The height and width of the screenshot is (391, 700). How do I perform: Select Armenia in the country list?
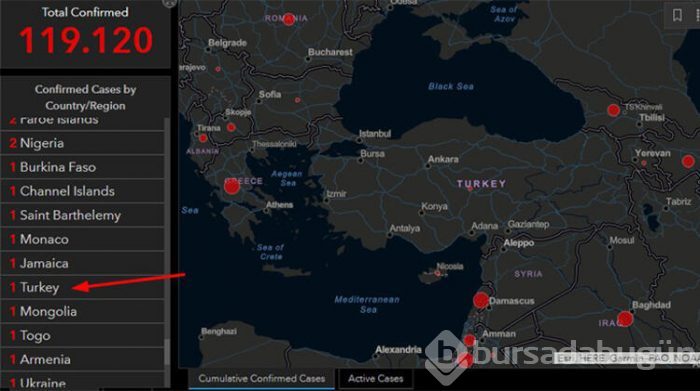(x=83, y=360)
